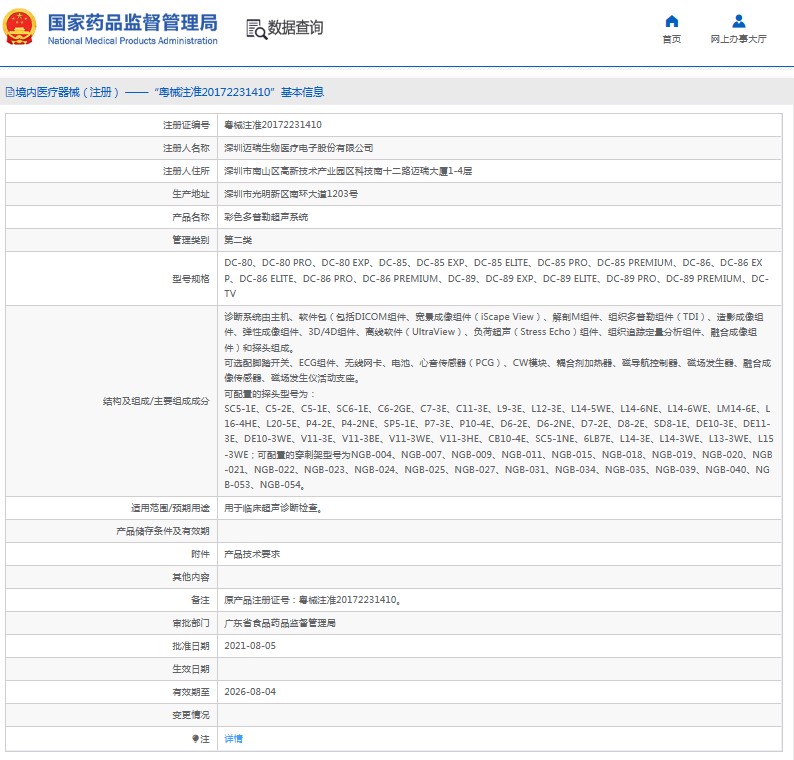Click the 生产地址 row label

pos(191,194)
